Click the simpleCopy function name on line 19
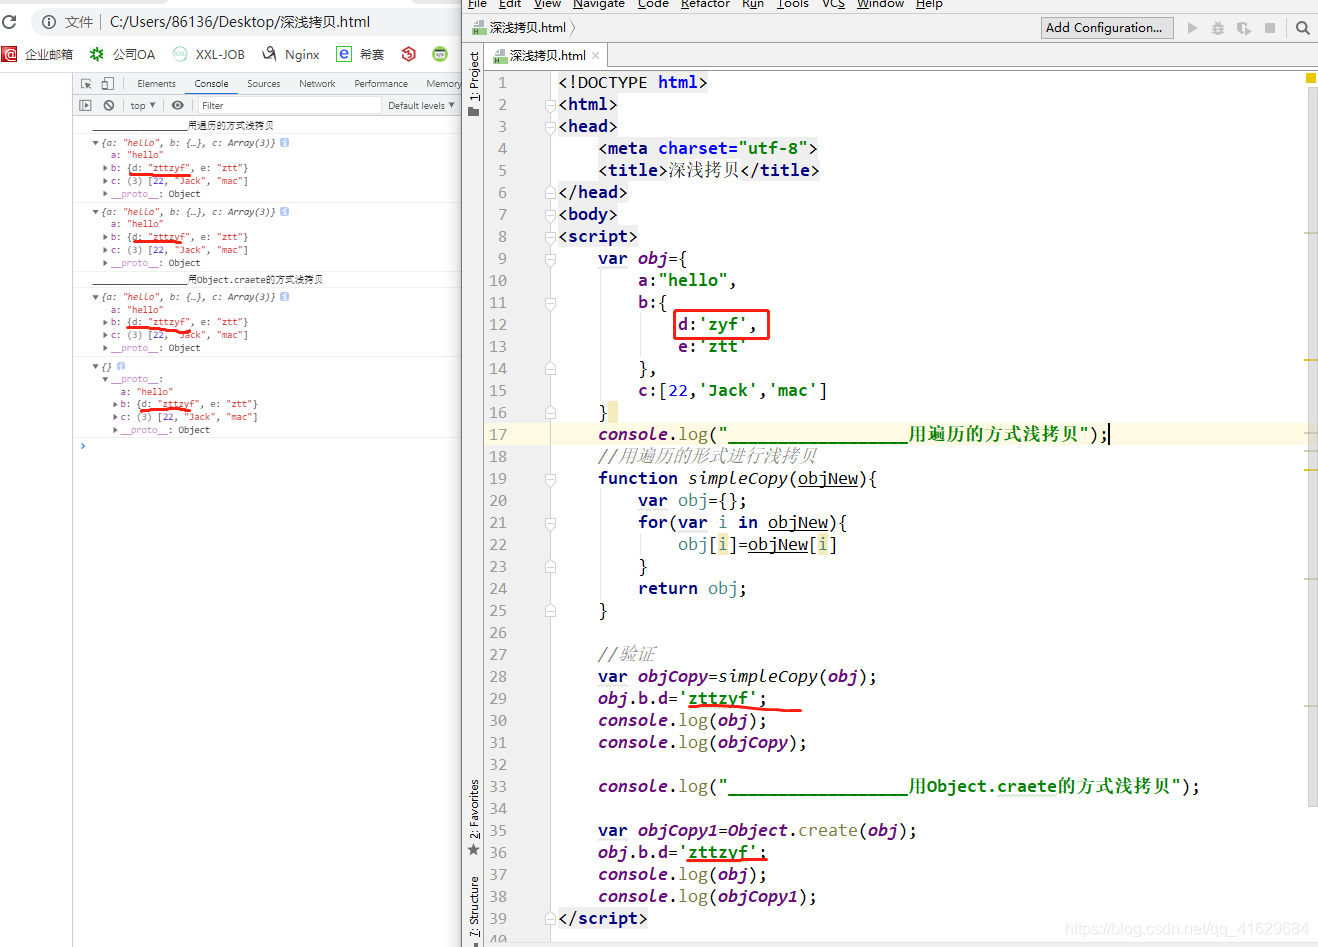Viewport: 1318px width, 947px height. click(x=738, y=479)
